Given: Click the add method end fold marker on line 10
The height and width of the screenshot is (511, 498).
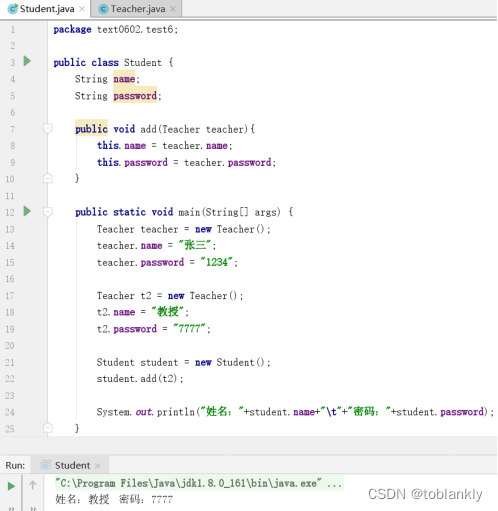Looking at the screenshot, I should (48, 178).
